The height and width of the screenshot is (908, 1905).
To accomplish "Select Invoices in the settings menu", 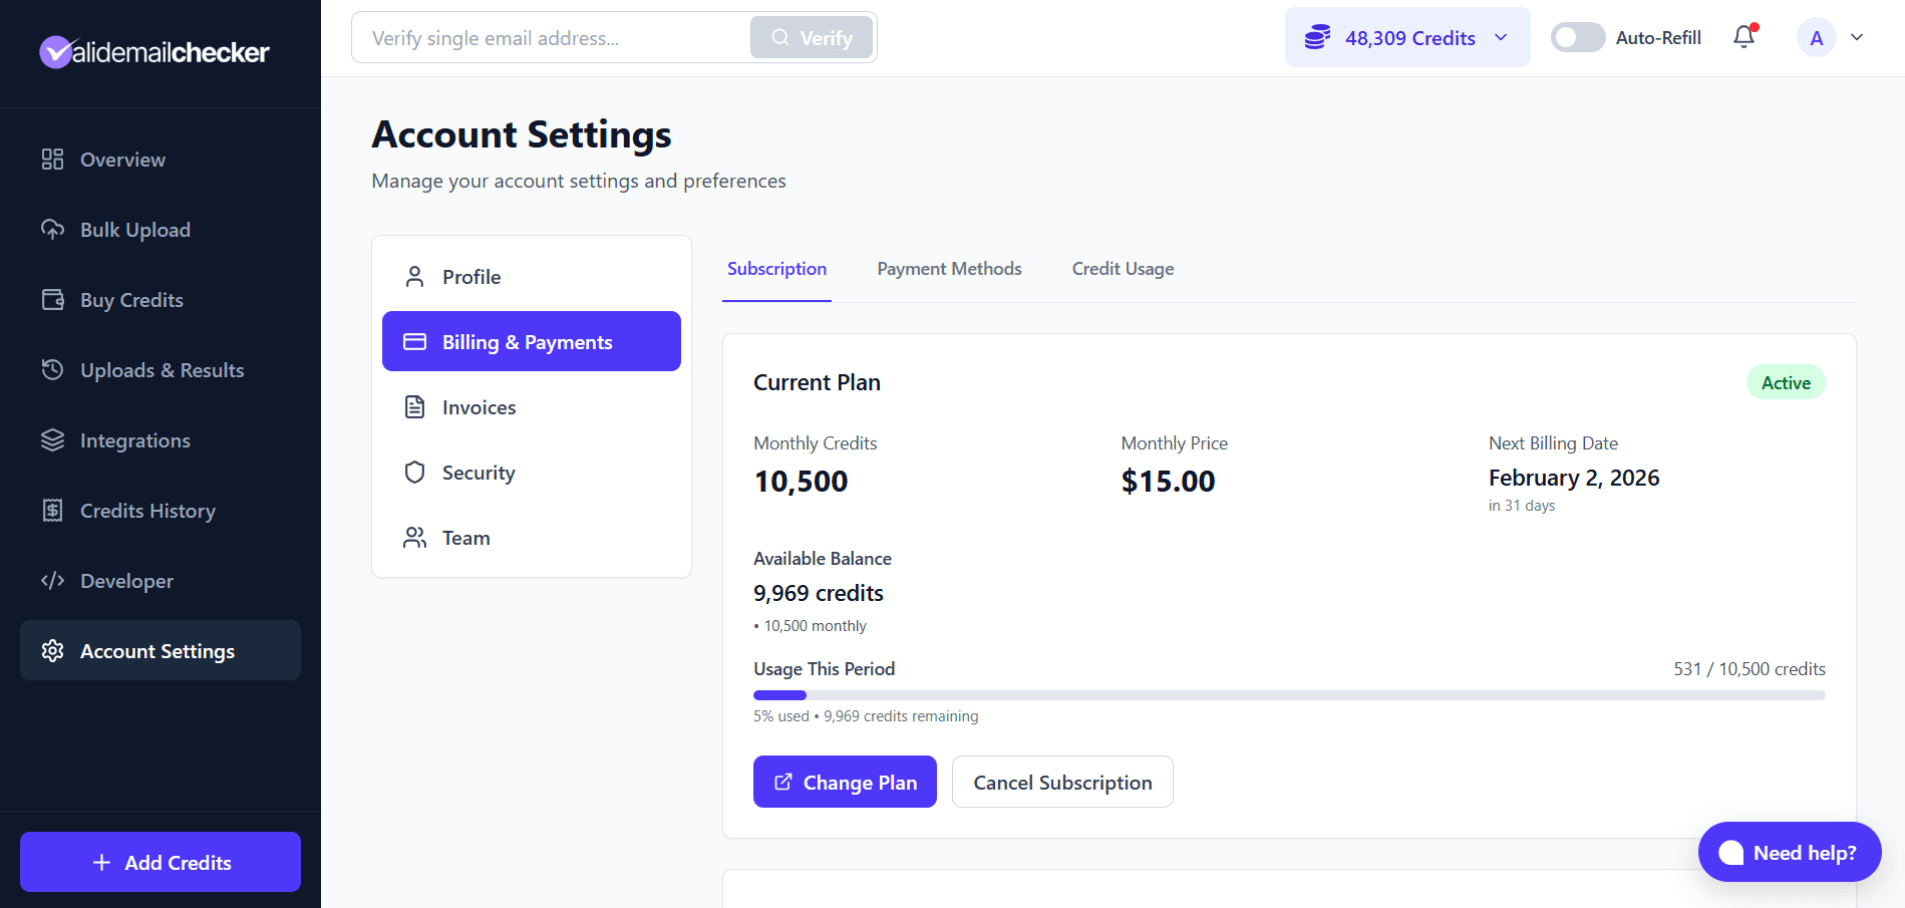I will (479, 407).
